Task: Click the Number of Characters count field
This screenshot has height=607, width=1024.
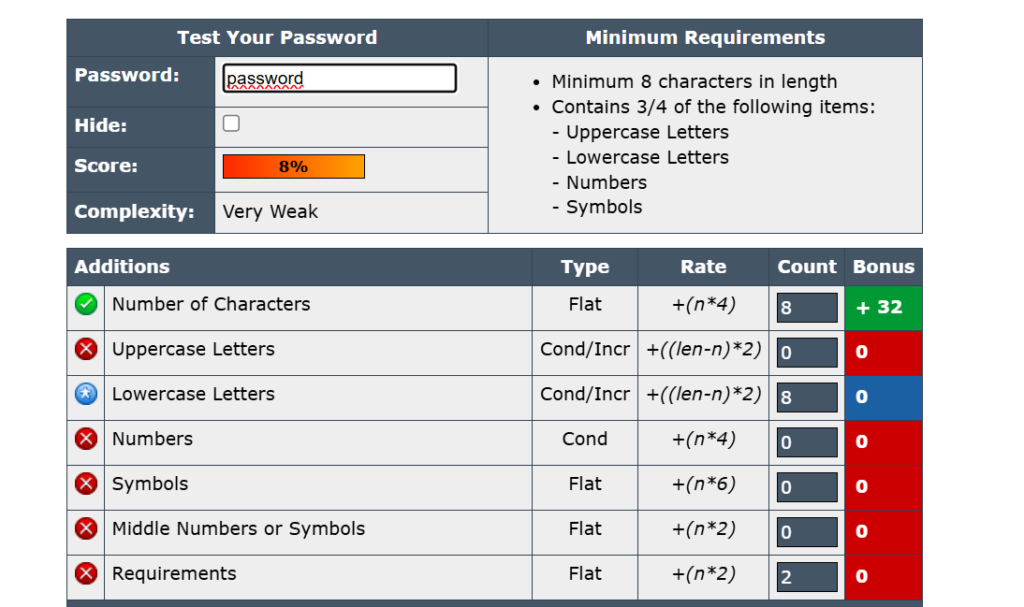Action: [807, 308]
